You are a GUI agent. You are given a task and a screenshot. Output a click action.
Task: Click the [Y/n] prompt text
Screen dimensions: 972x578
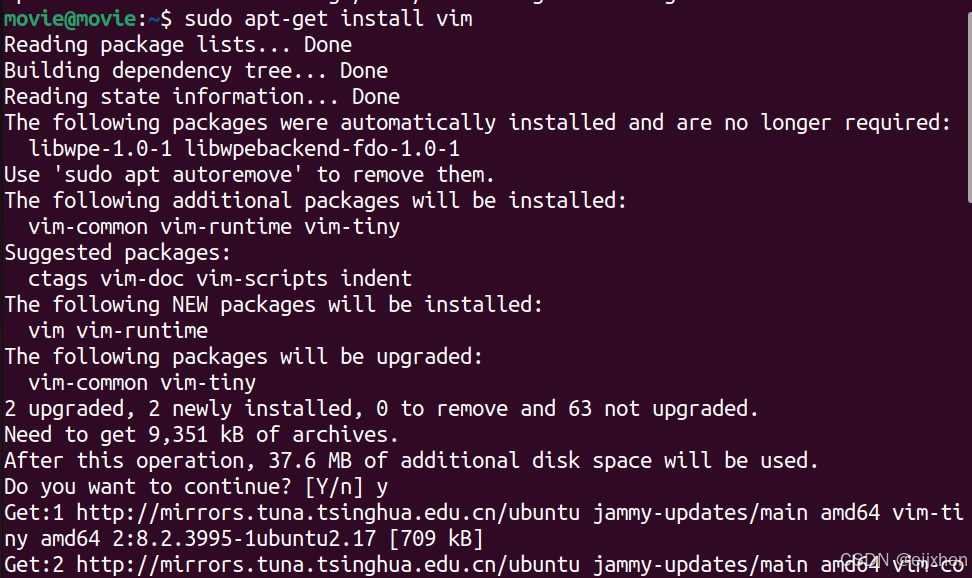coord(334,487)
